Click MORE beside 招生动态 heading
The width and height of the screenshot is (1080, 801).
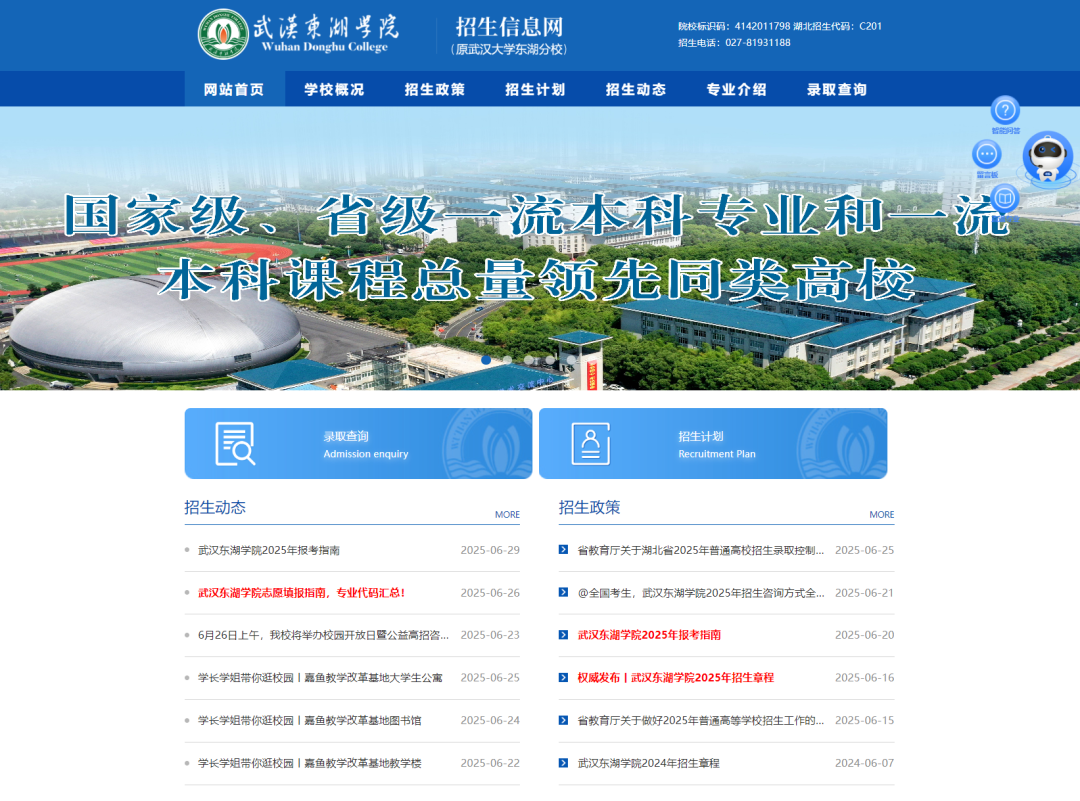point(507,514)
